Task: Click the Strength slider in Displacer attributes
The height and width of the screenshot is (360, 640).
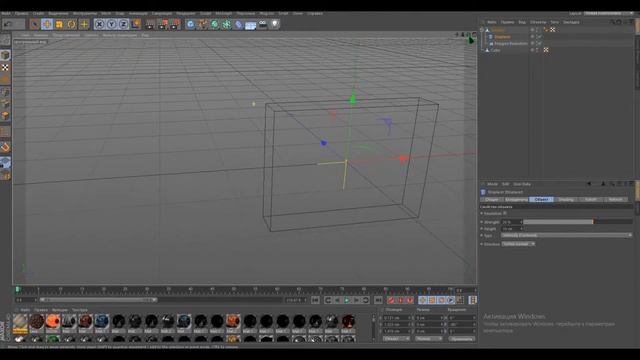Action: coord(578,222)
